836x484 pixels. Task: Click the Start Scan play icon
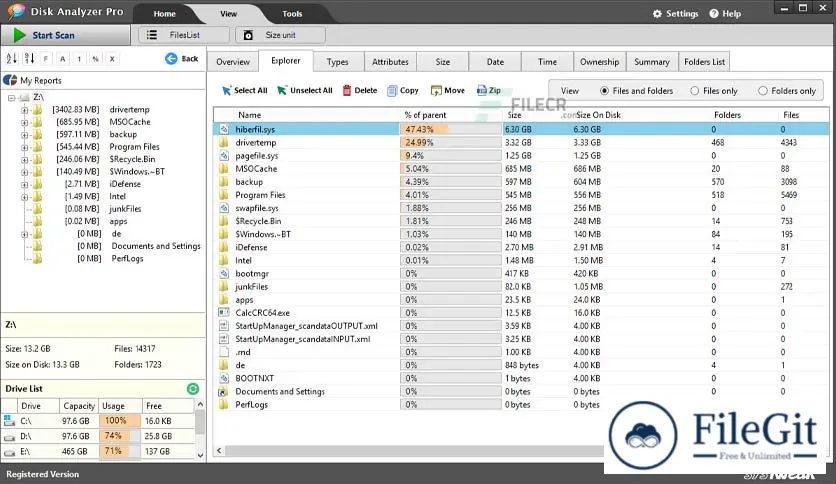20,35
